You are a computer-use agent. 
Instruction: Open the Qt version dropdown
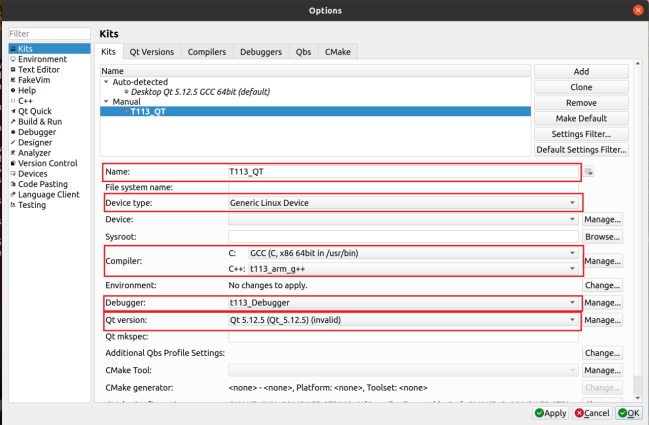point(403,320)
